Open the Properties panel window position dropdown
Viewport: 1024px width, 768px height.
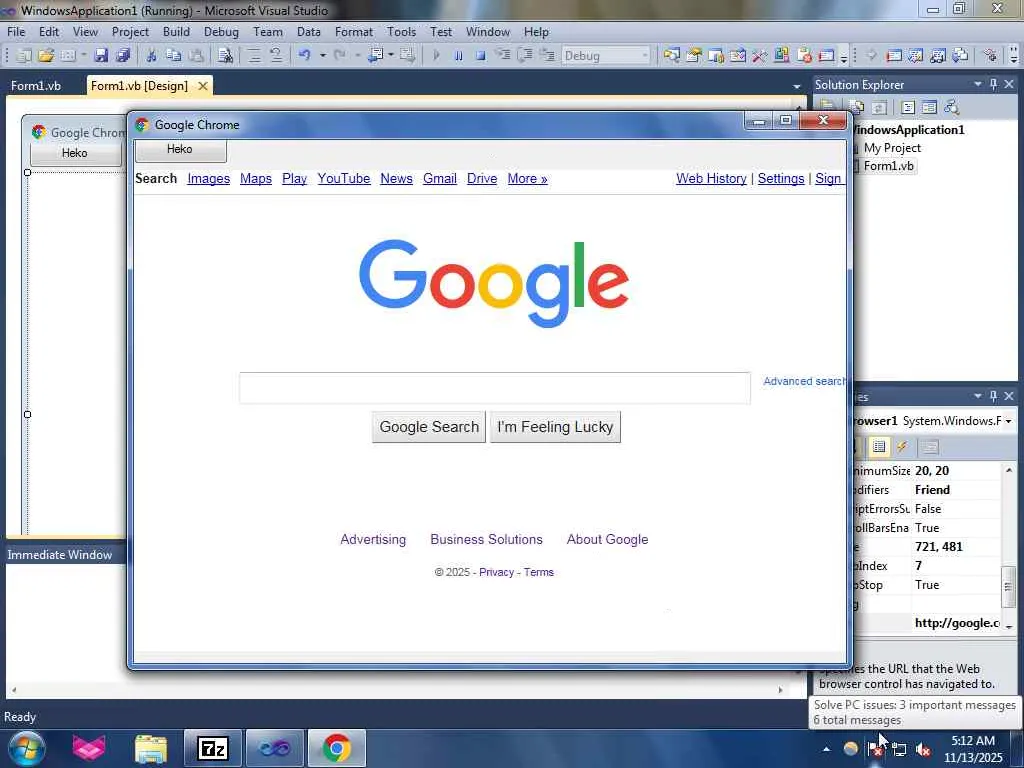pos(978,396)
